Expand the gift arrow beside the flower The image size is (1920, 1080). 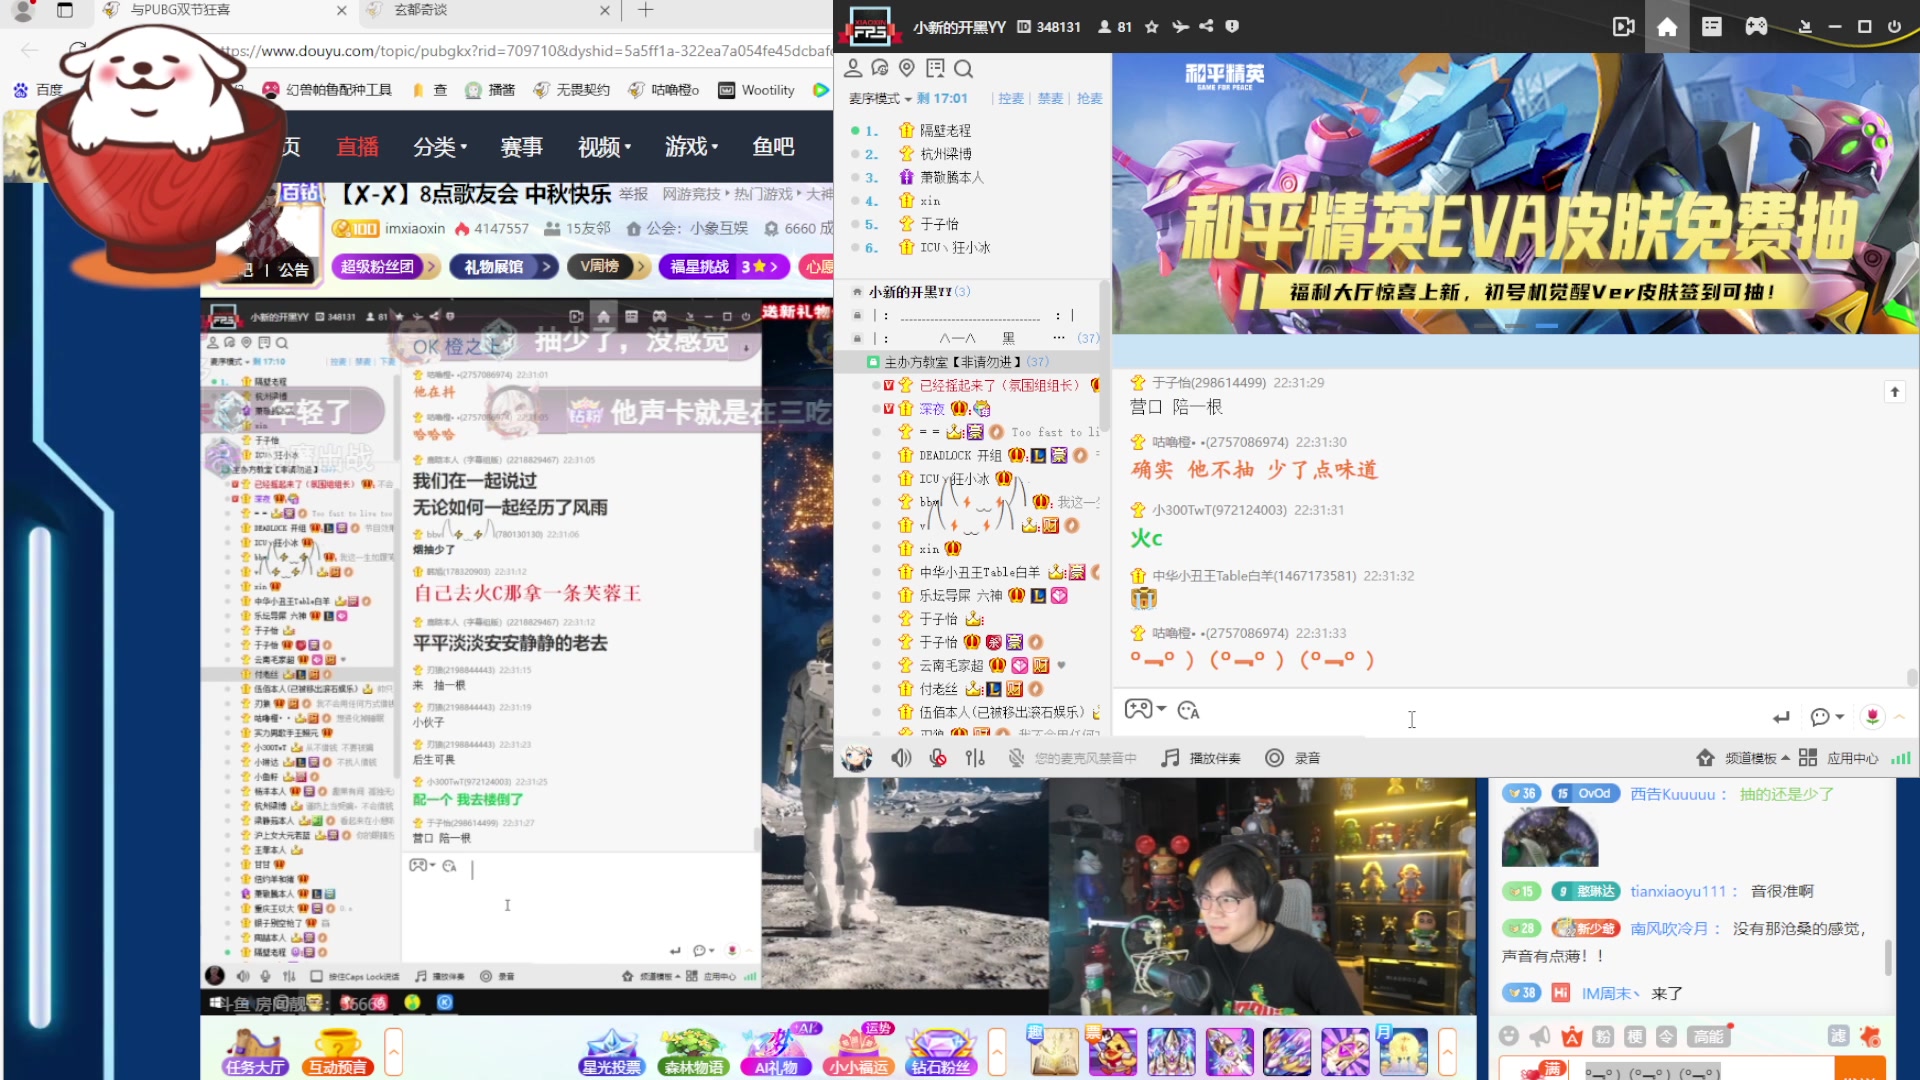[1899, 716]
